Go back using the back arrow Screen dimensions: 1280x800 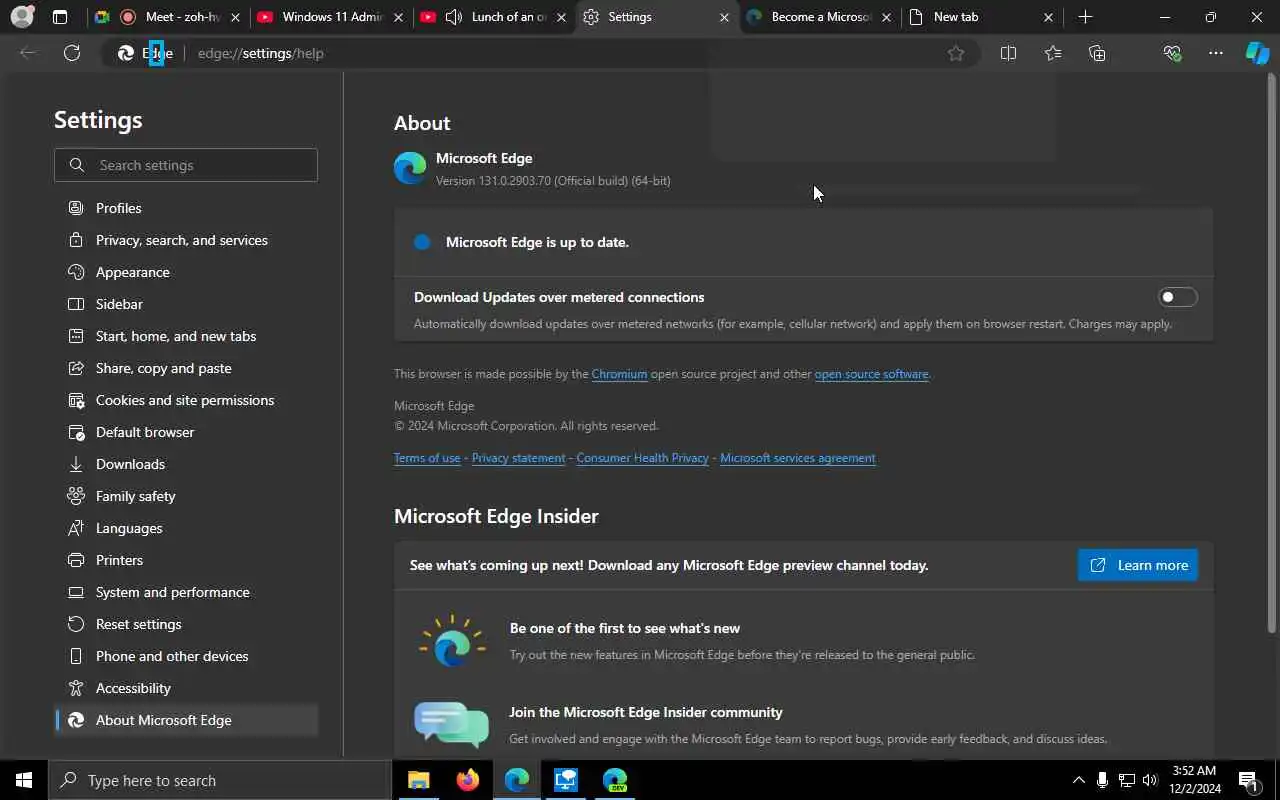tap(28, 53)
